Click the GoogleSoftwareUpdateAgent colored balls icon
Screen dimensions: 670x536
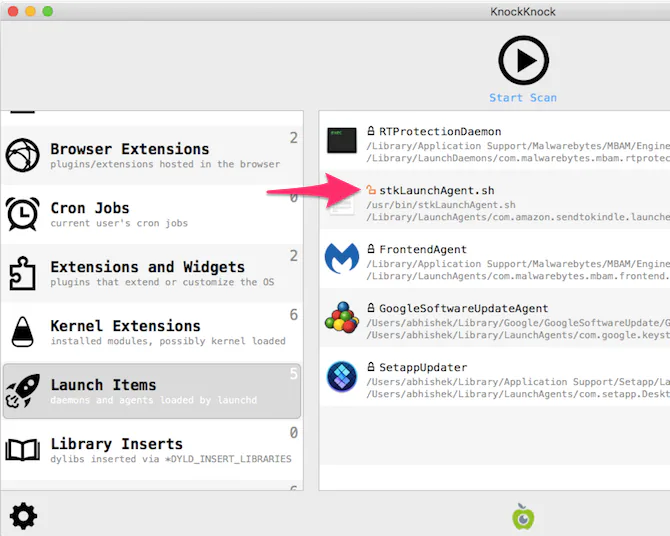[x=342, y=317]
